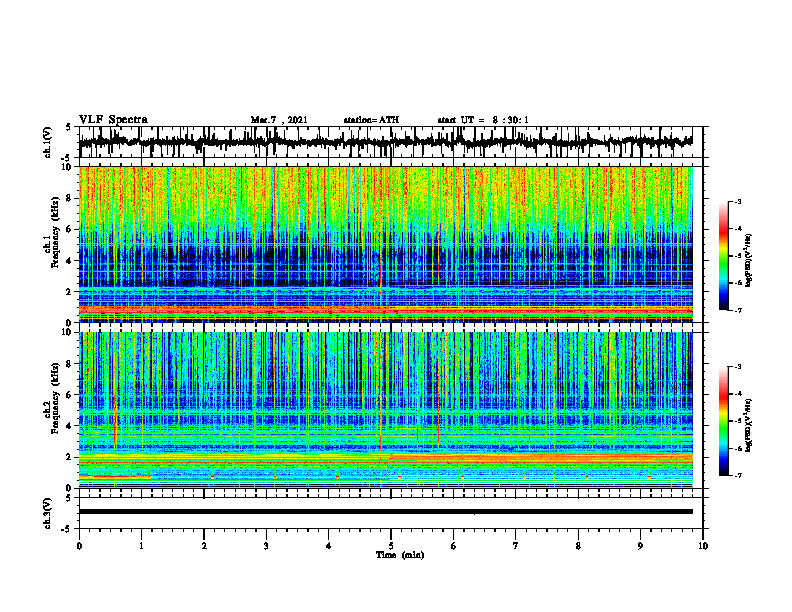This screenshot has height=612, width=792.
Task: Select the ch.1 spectrogram color bar
Action: click(723, 256)
